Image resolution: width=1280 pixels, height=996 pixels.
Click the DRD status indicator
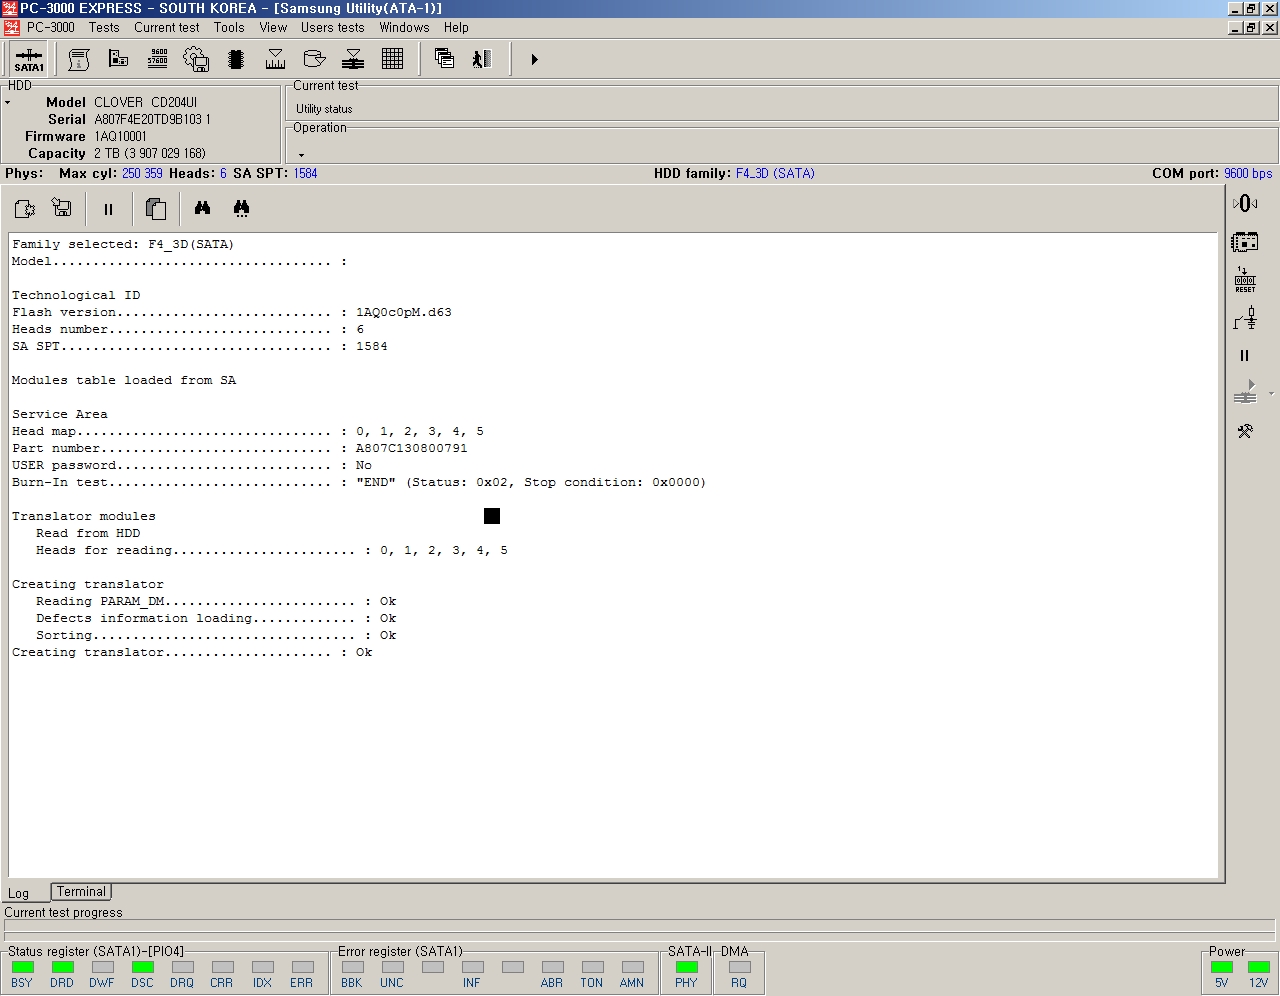point(62,967)
